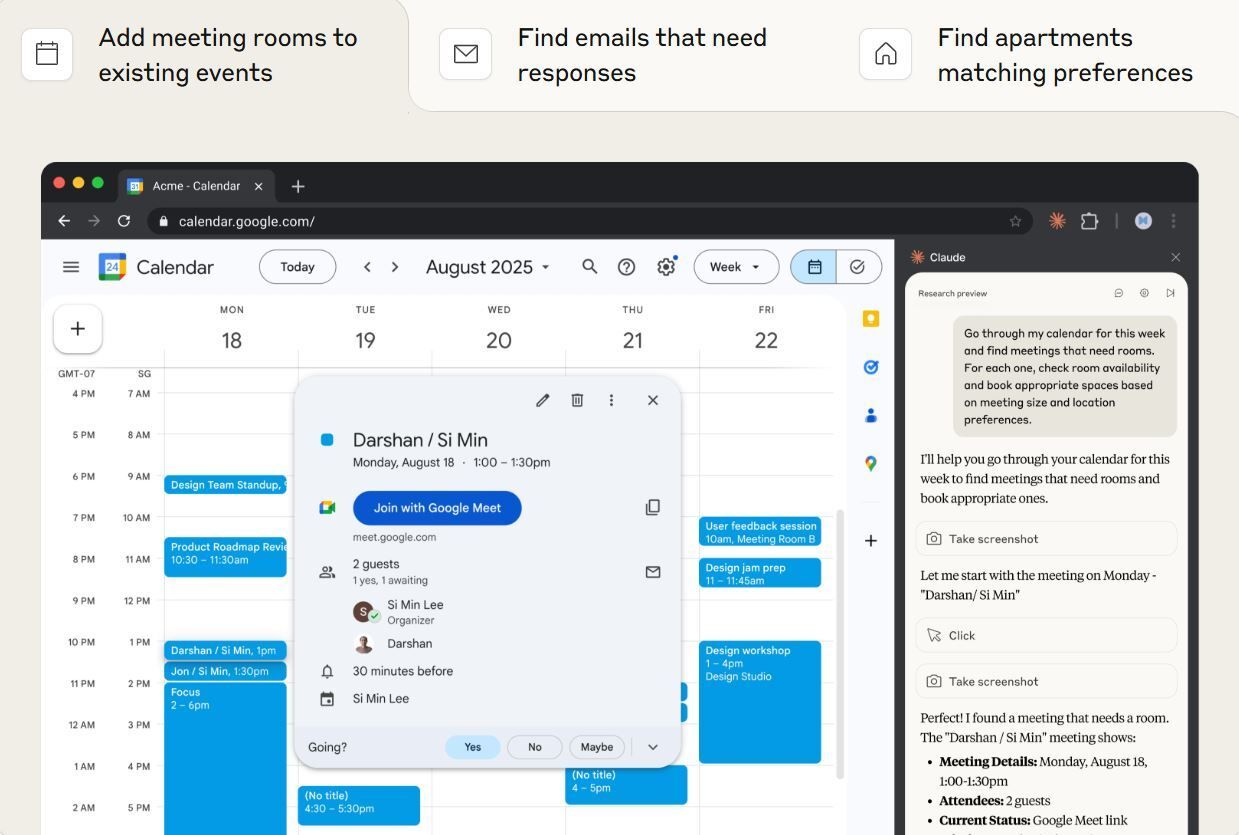Open Google Maps in side panel
The image size is (1239, 835).
pyautogui.click(x=871, y=464)
